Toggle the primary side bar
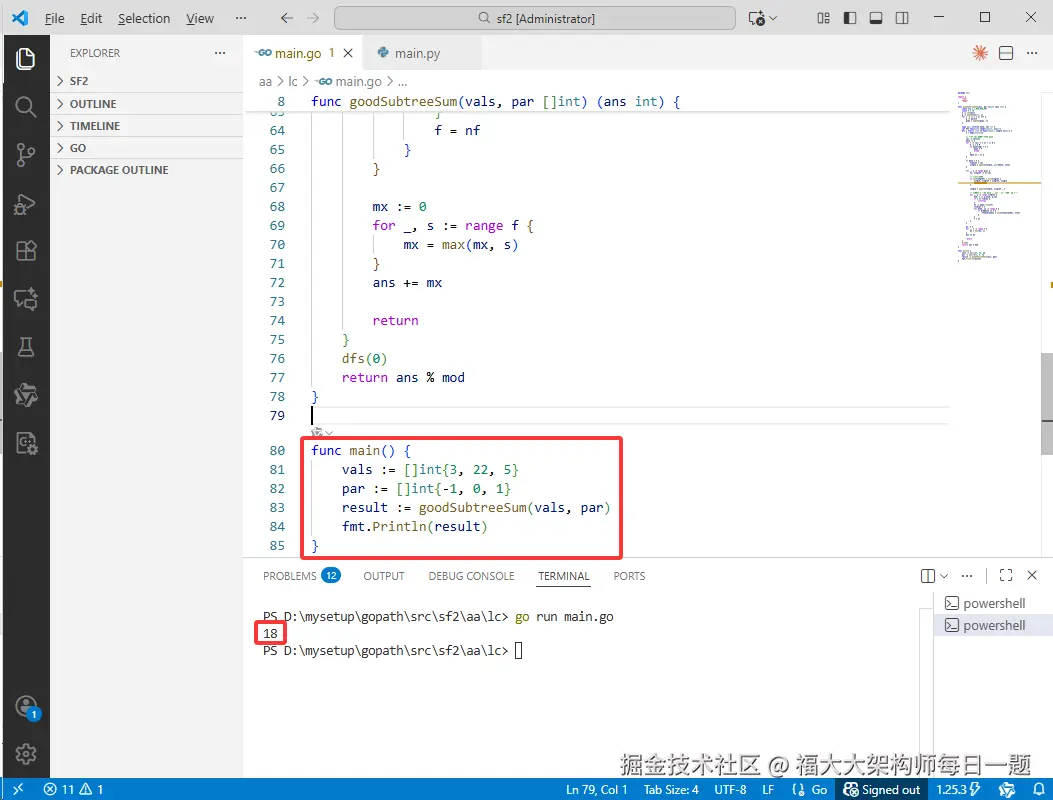The image size is (1053, 800). (x=850, y=18)
